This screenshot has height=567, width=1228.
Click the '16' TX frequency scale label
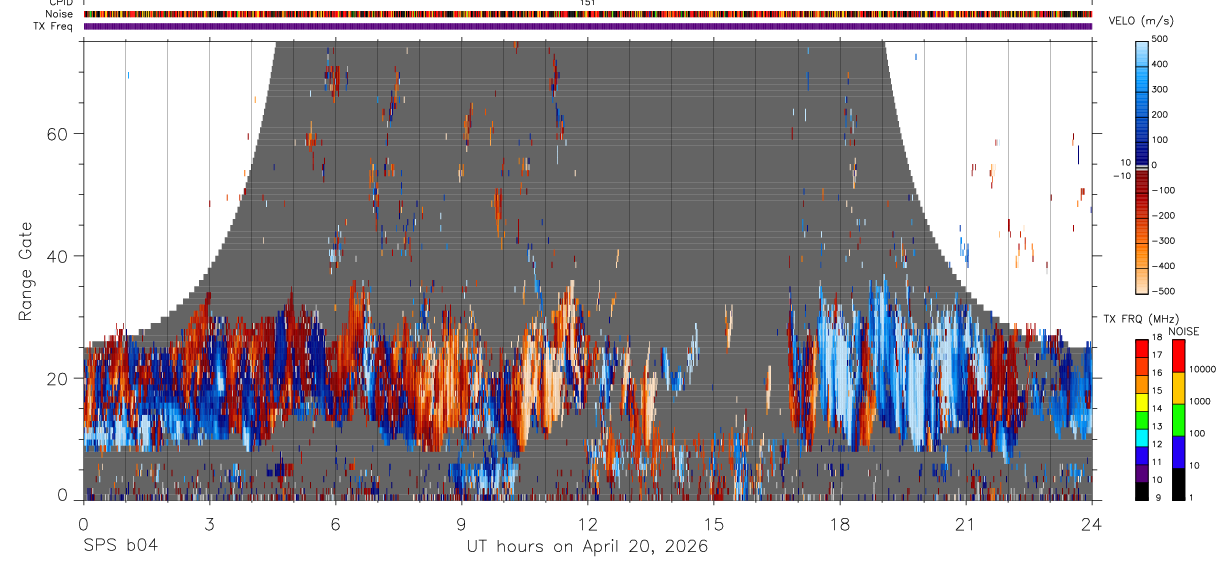[1158, 372]
